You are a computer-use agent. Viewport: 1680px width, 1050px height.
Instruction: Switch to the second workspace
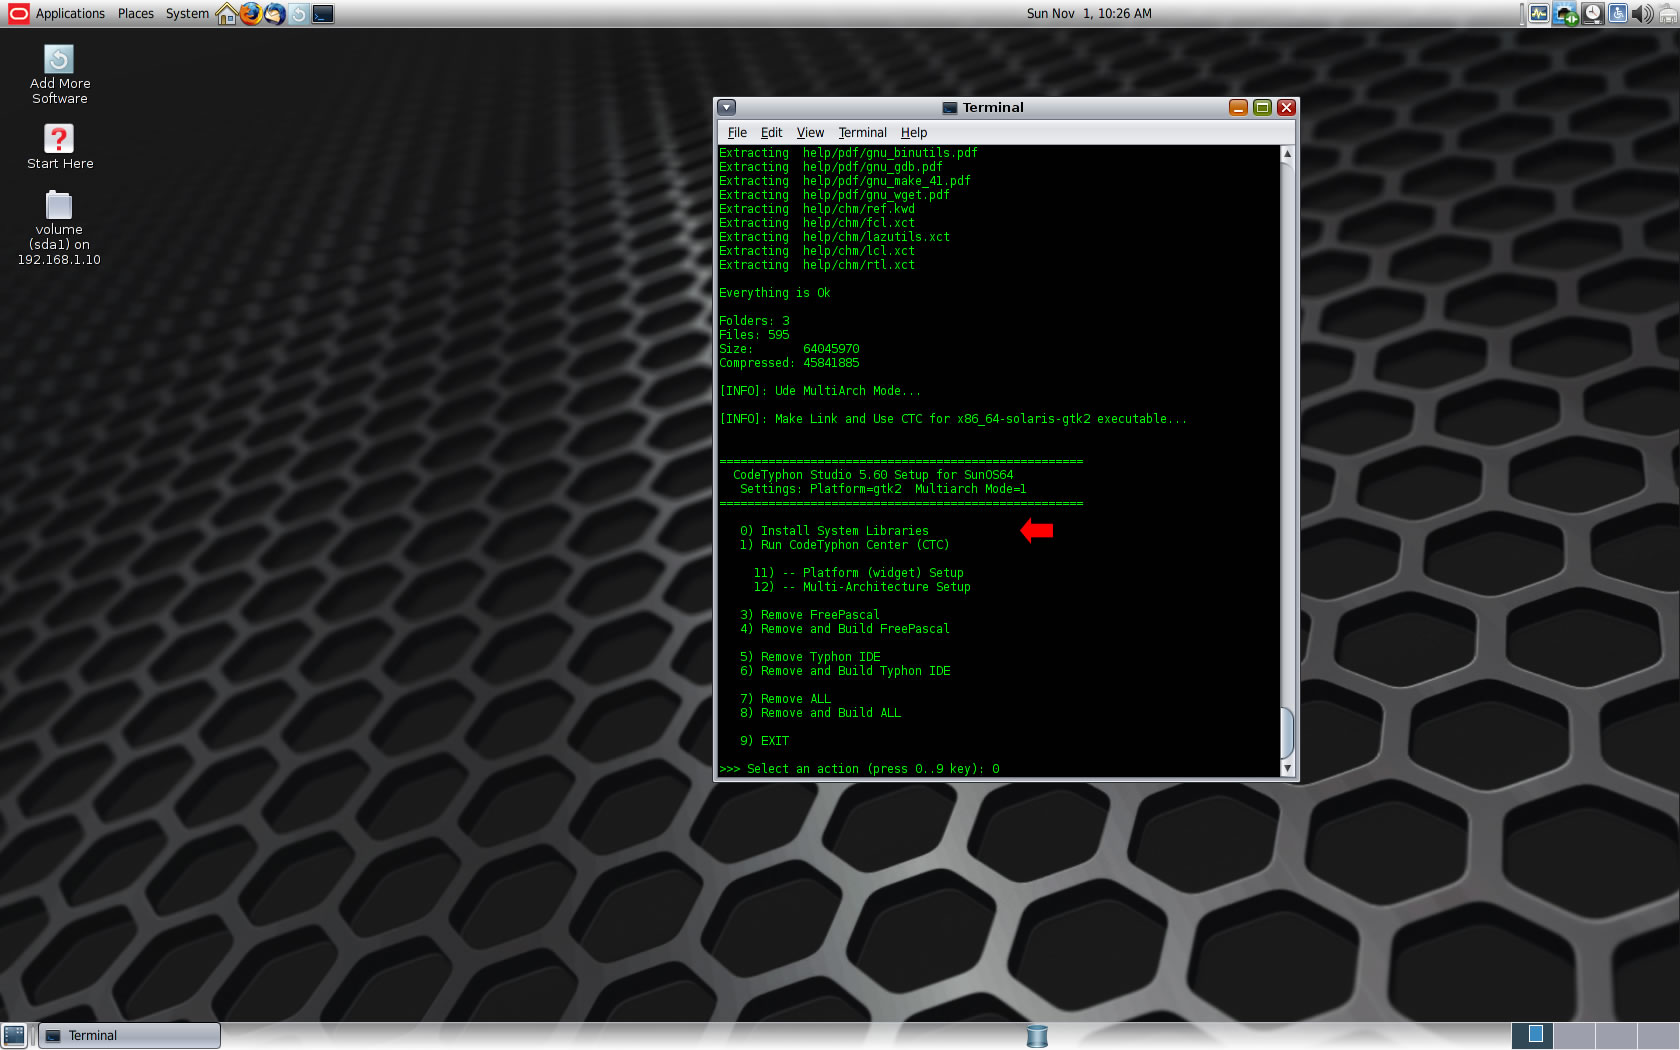tap(1574, 1036)
